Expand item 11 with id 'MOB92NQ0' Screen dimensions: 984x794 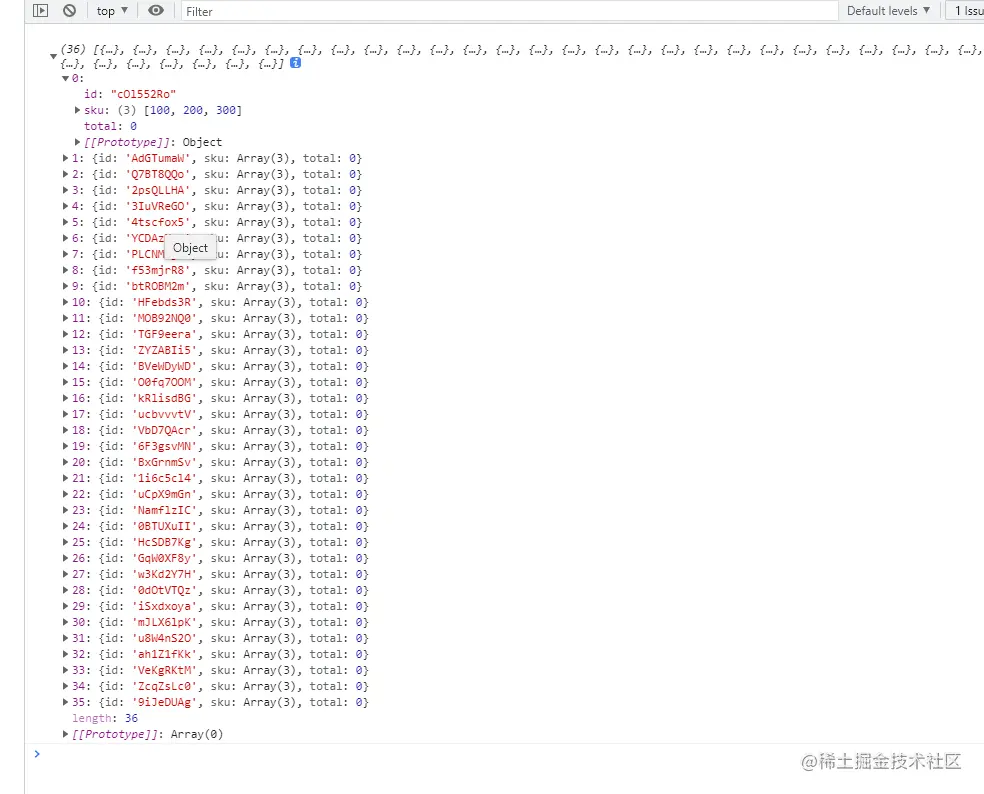click(65, 318)
